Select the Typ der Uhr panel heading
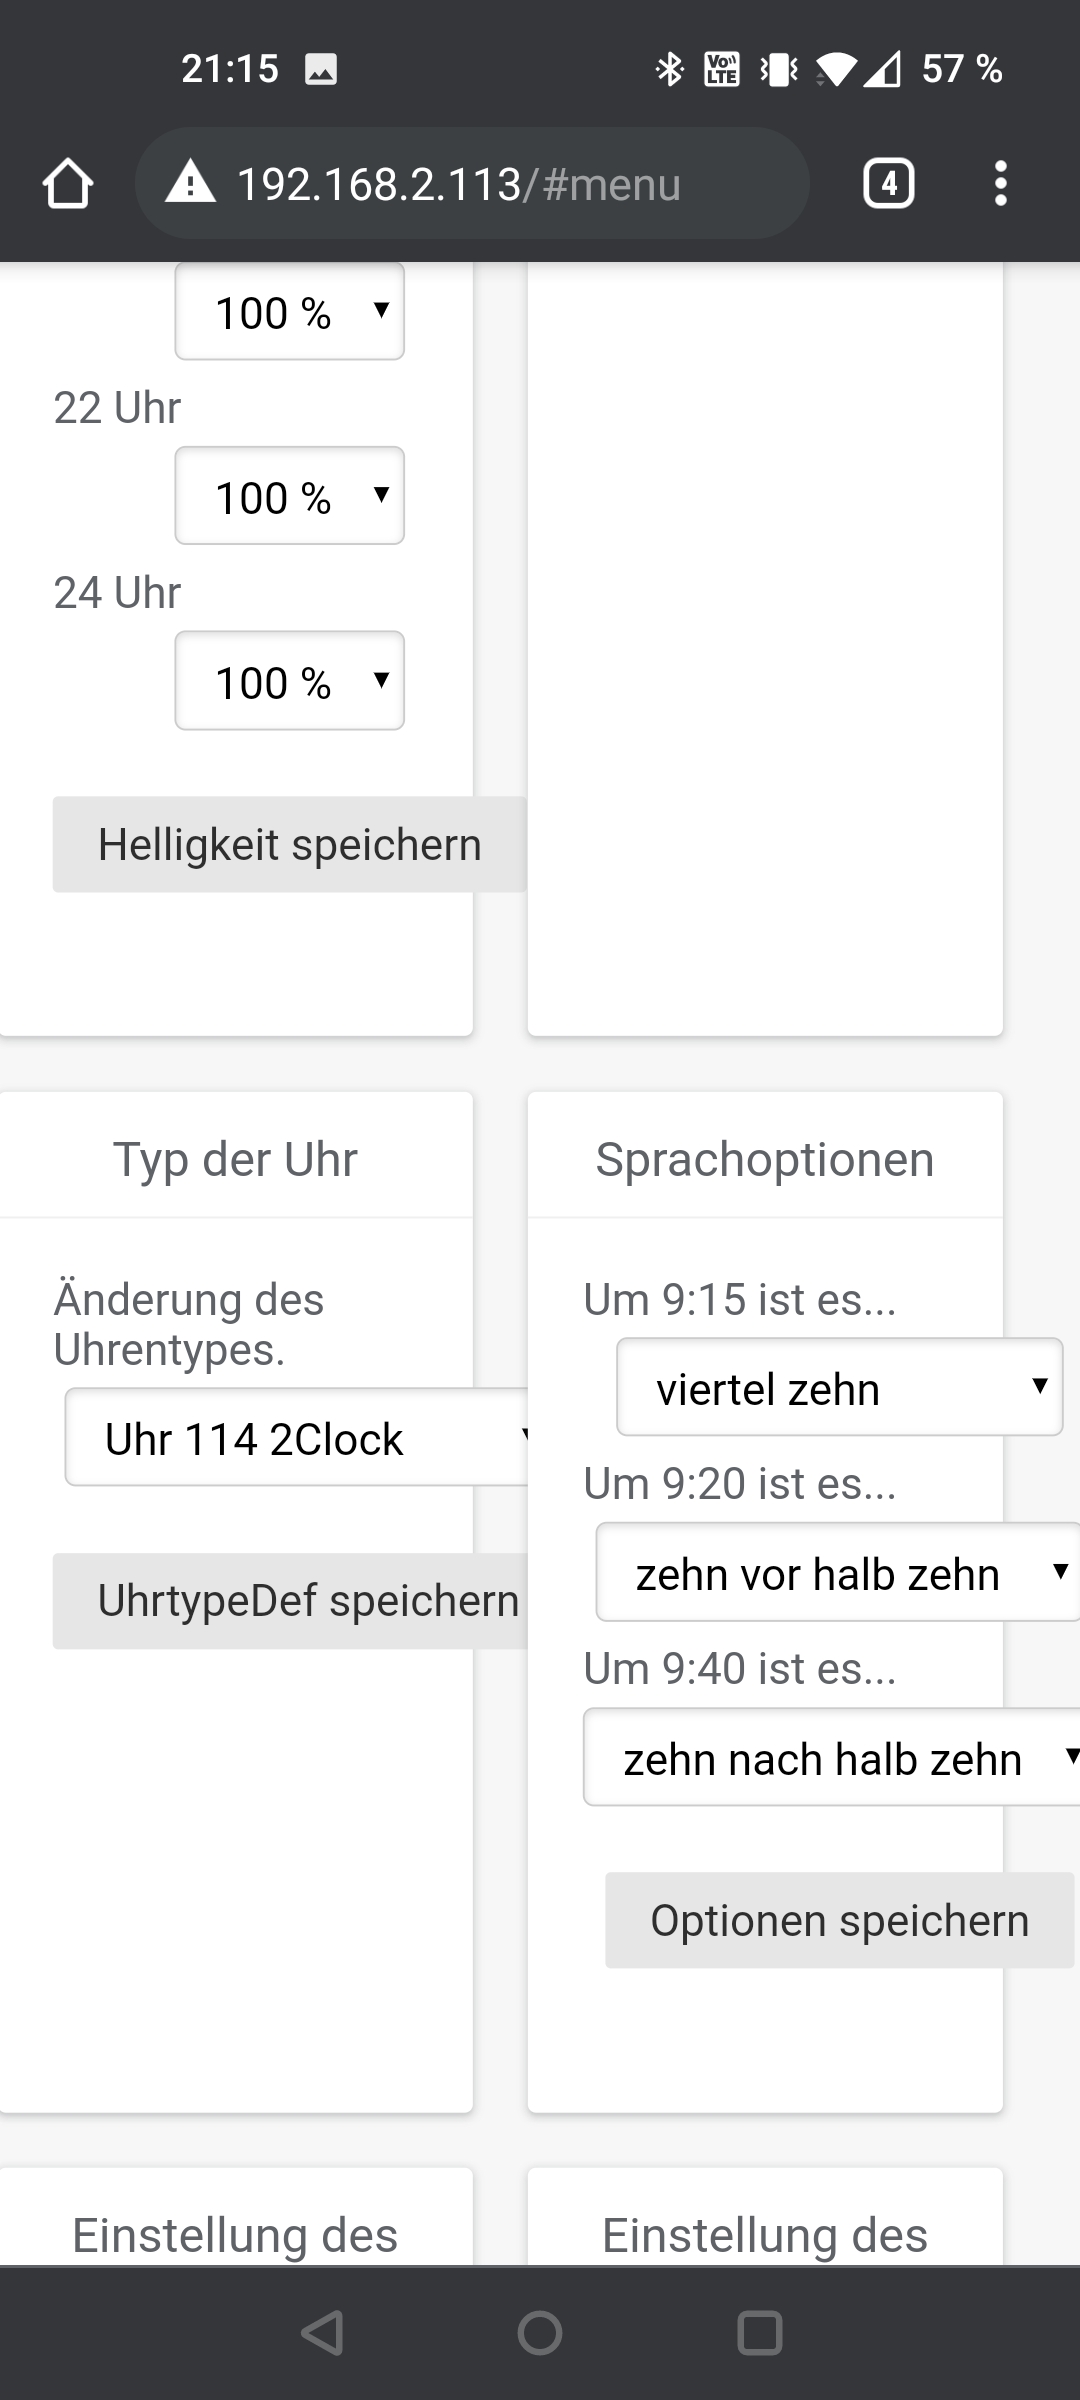Screen dimensions: 1080x2400 (x=236, y=1158)
